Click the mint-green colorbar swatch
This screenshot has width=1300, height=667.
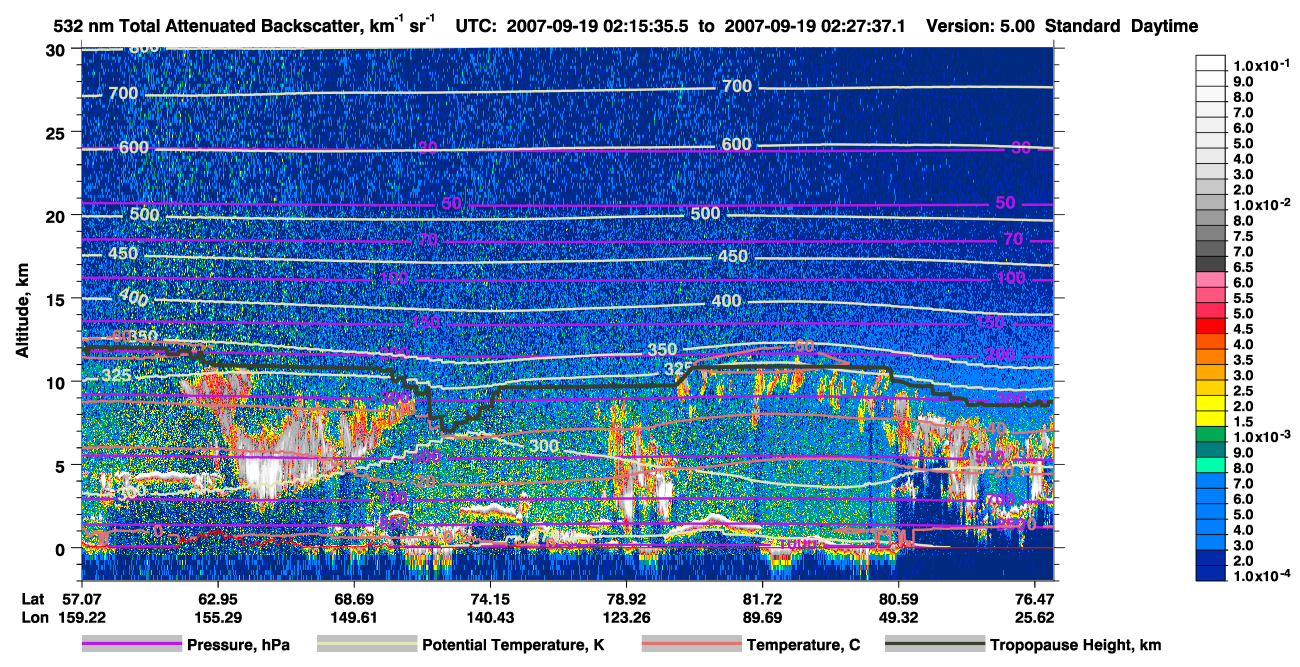[1210, 465]
